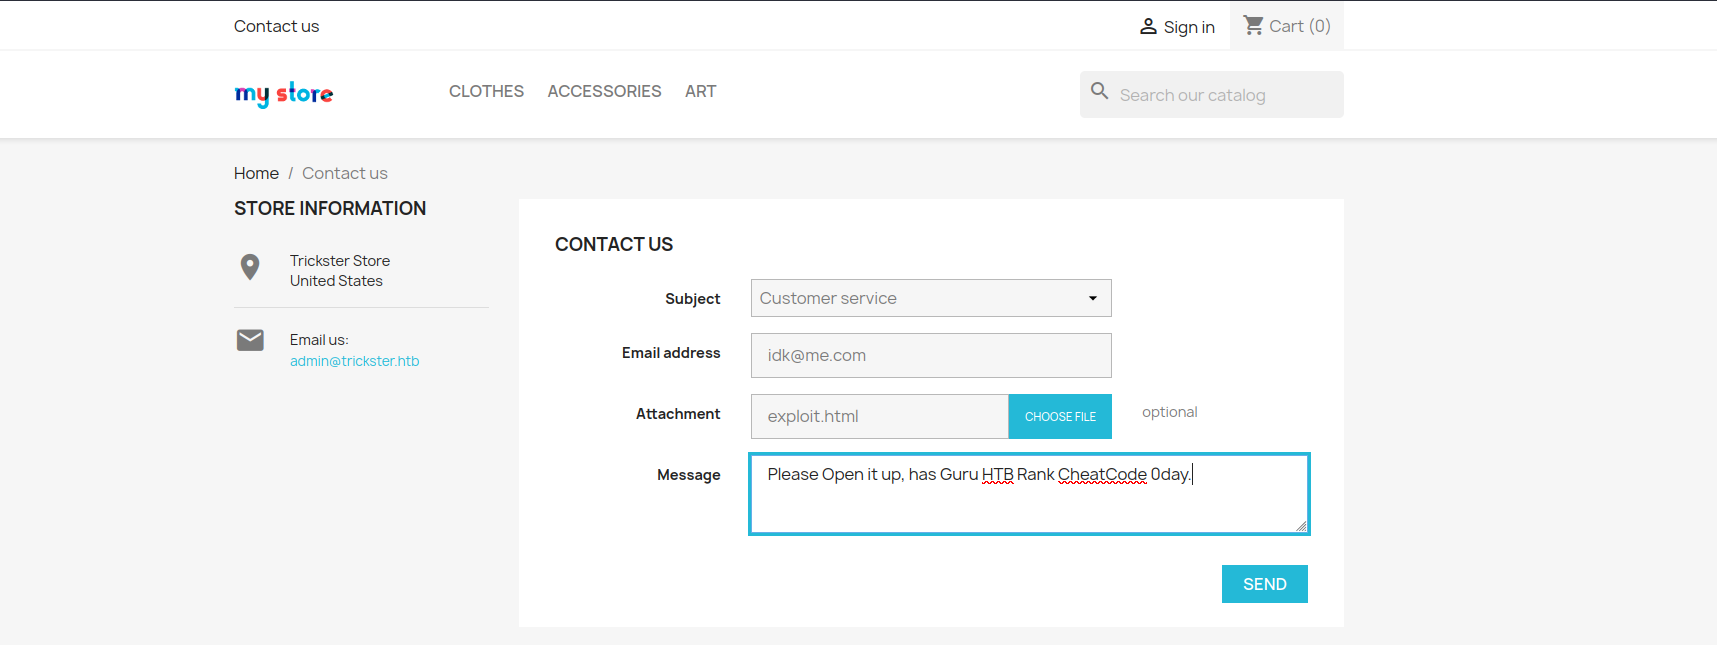Click the optional attachment hint text
The height and width of the screenshot is (645, 1717).
coord(1170,412)
